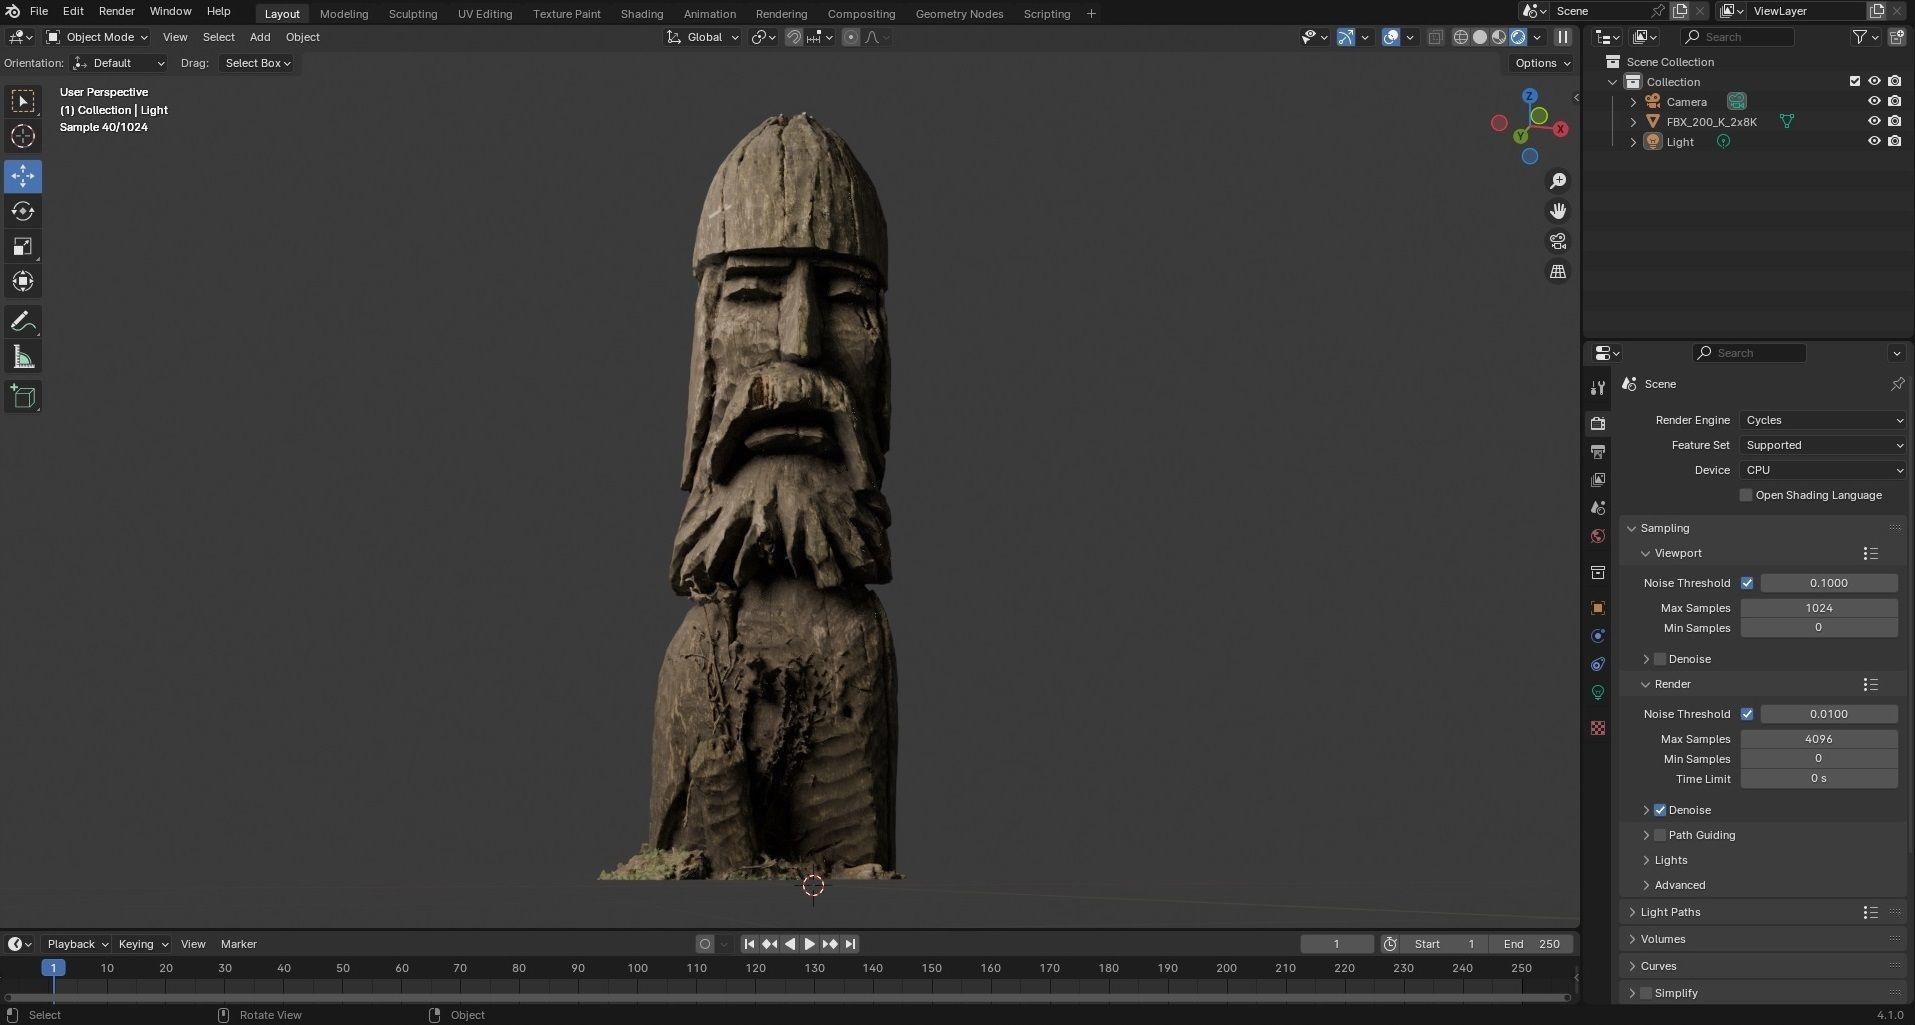Select the Annotate tool

[23, 322]
